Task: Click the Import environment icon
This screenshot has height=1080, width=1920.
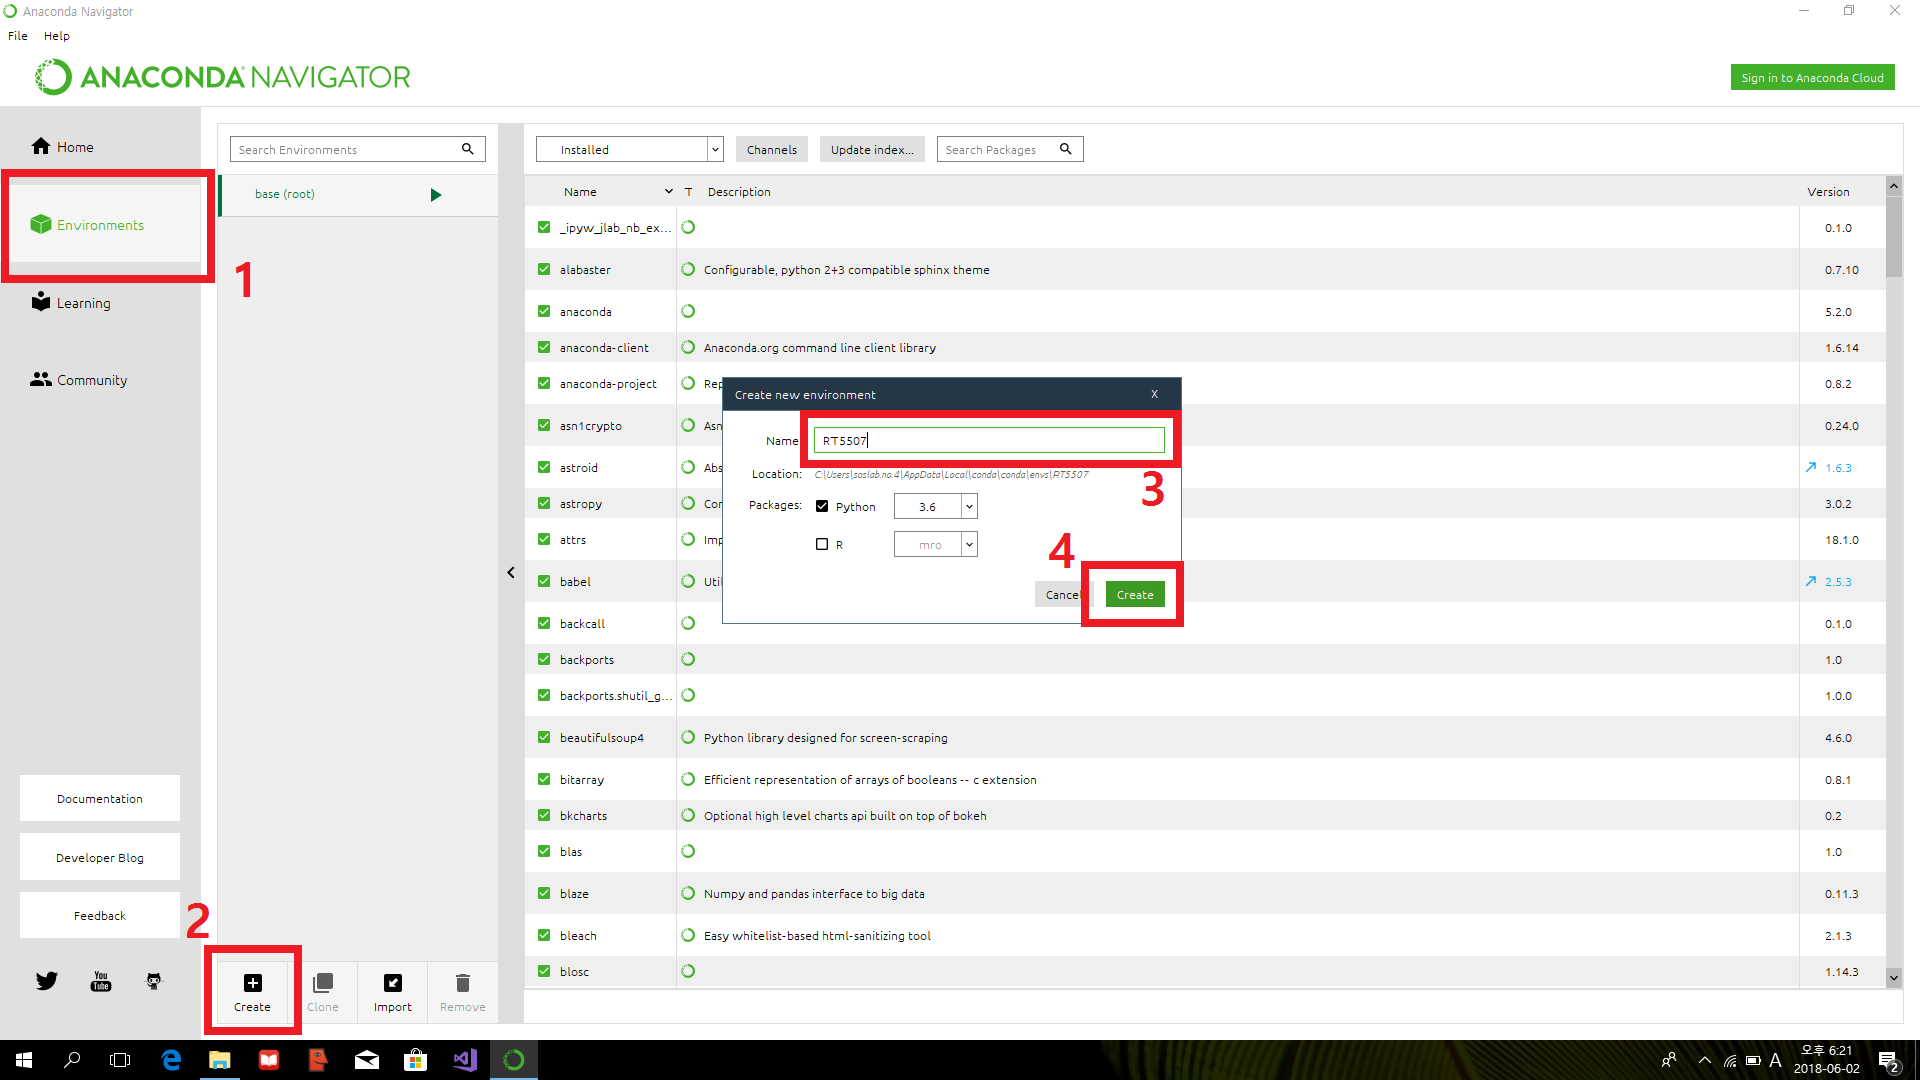Action: 393,983
